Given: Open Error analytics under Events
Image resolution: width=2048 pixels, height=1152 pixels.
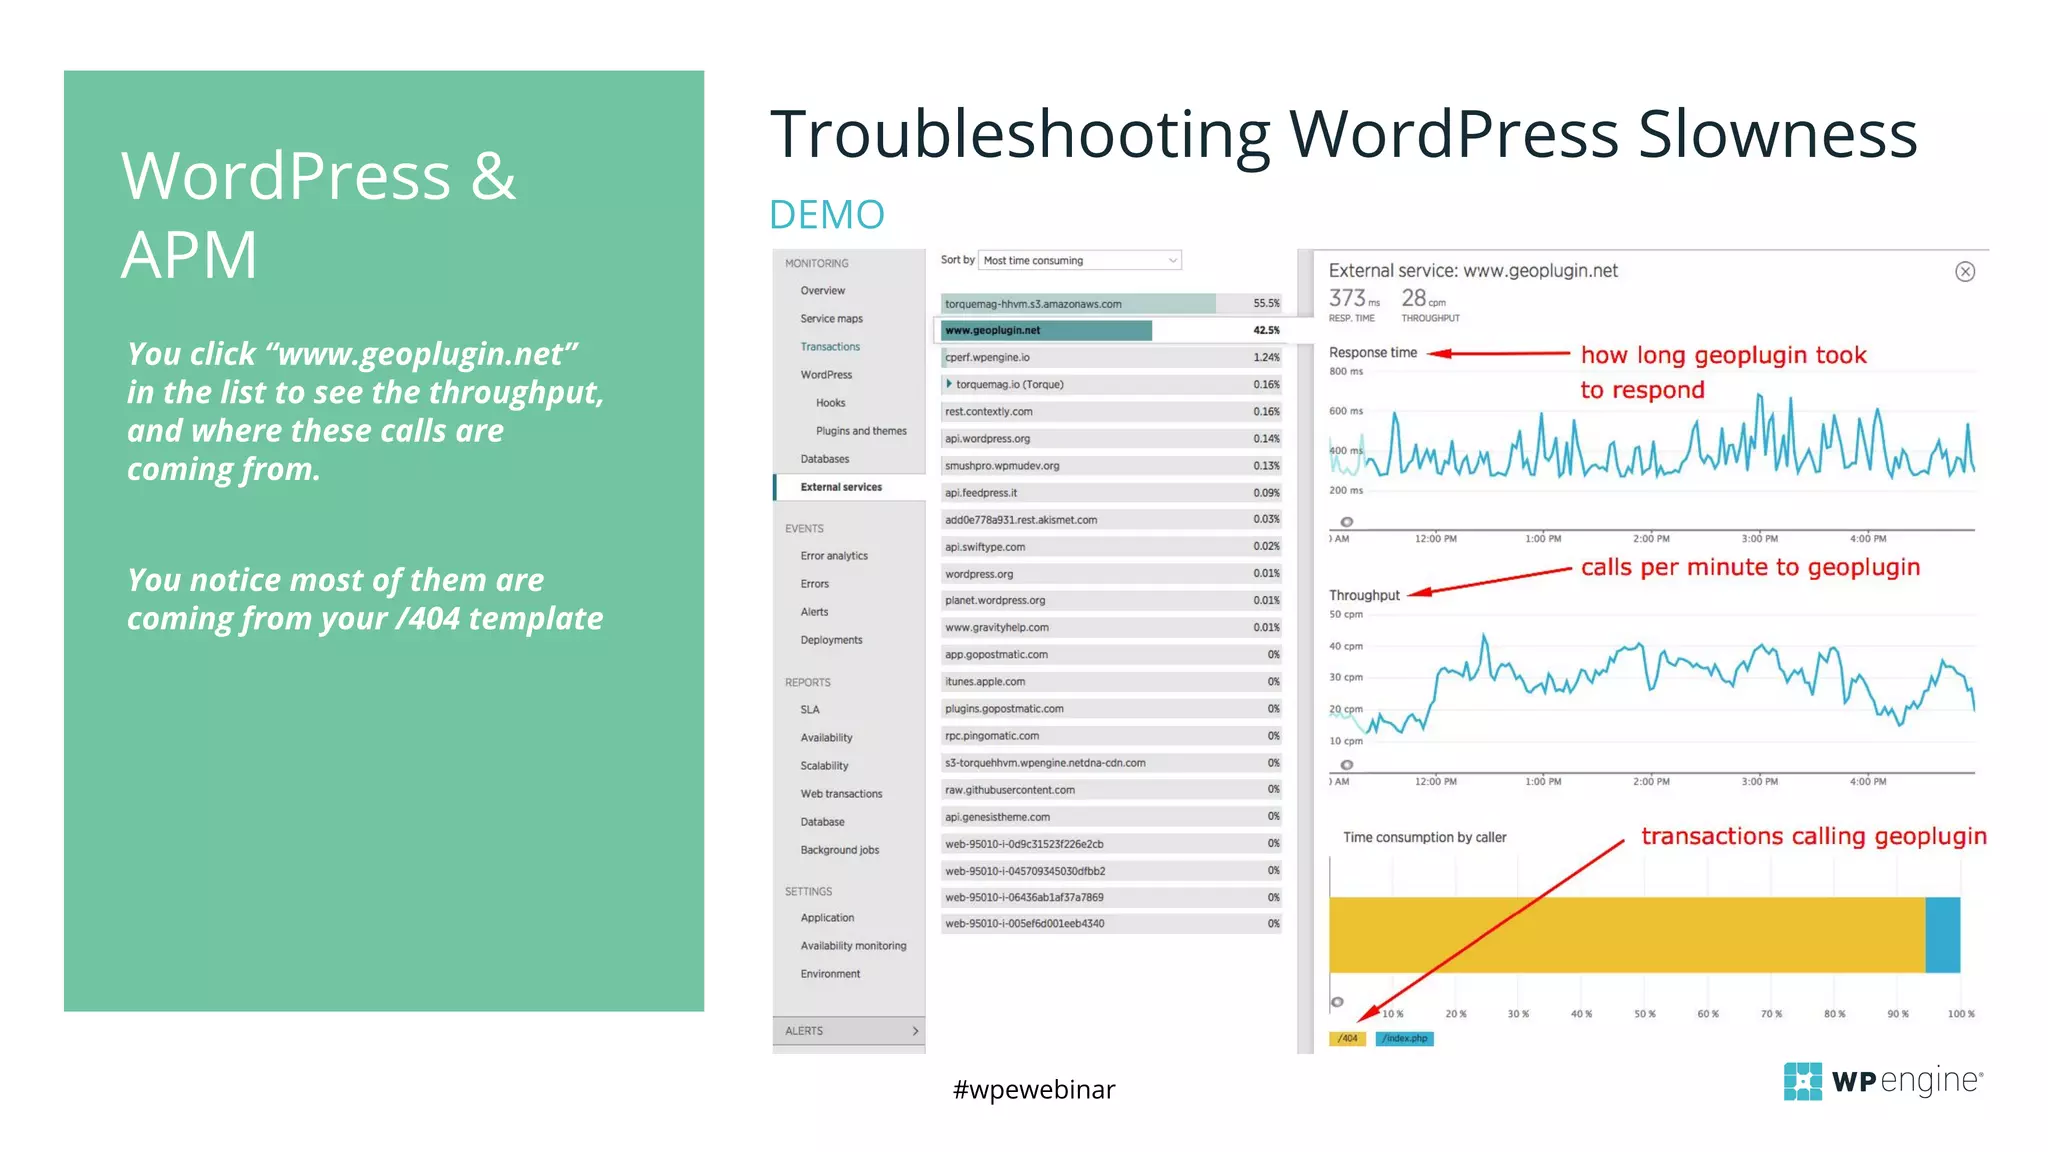Looking at the screenshot, I should (834, 556).
